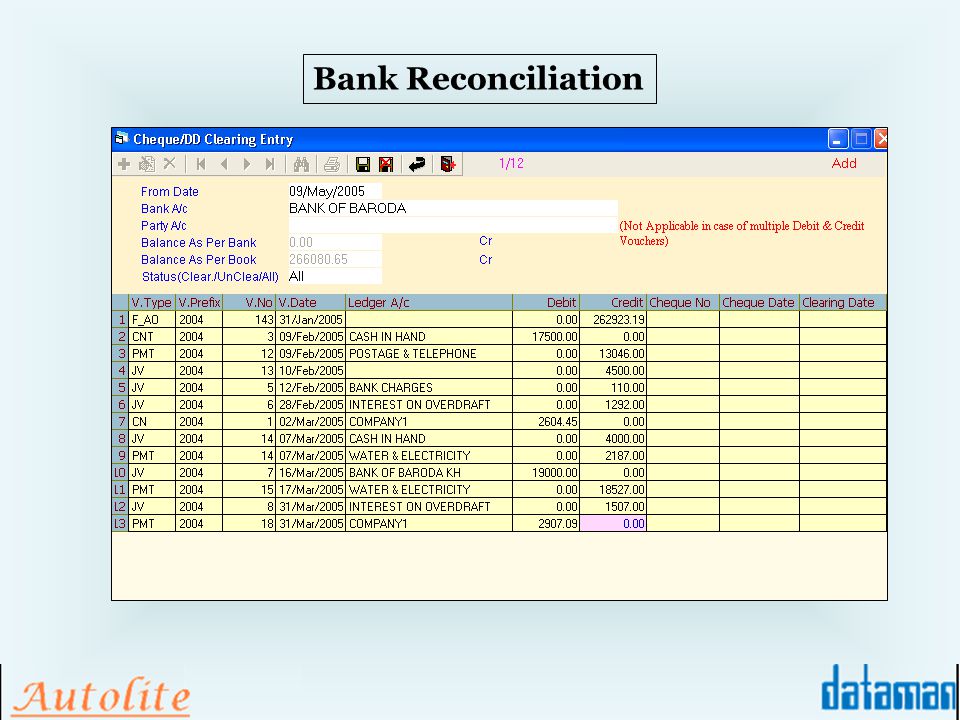Click highlighted credit cell in row 13
Viewport: 960px width, 720px height.
pyautogui.click(x=613, y=523)
